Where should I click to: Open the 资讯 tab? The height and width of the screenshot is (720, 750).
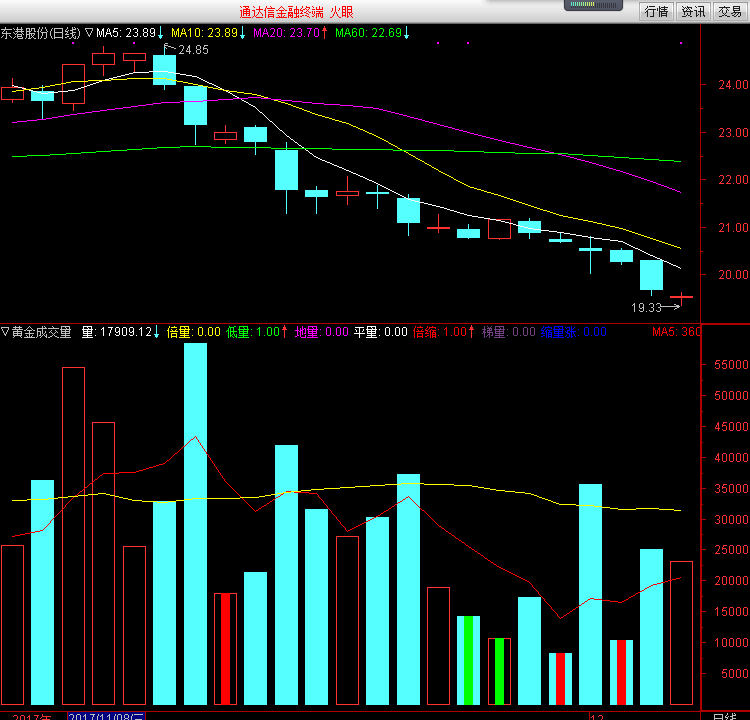click(x=693, y=11)
